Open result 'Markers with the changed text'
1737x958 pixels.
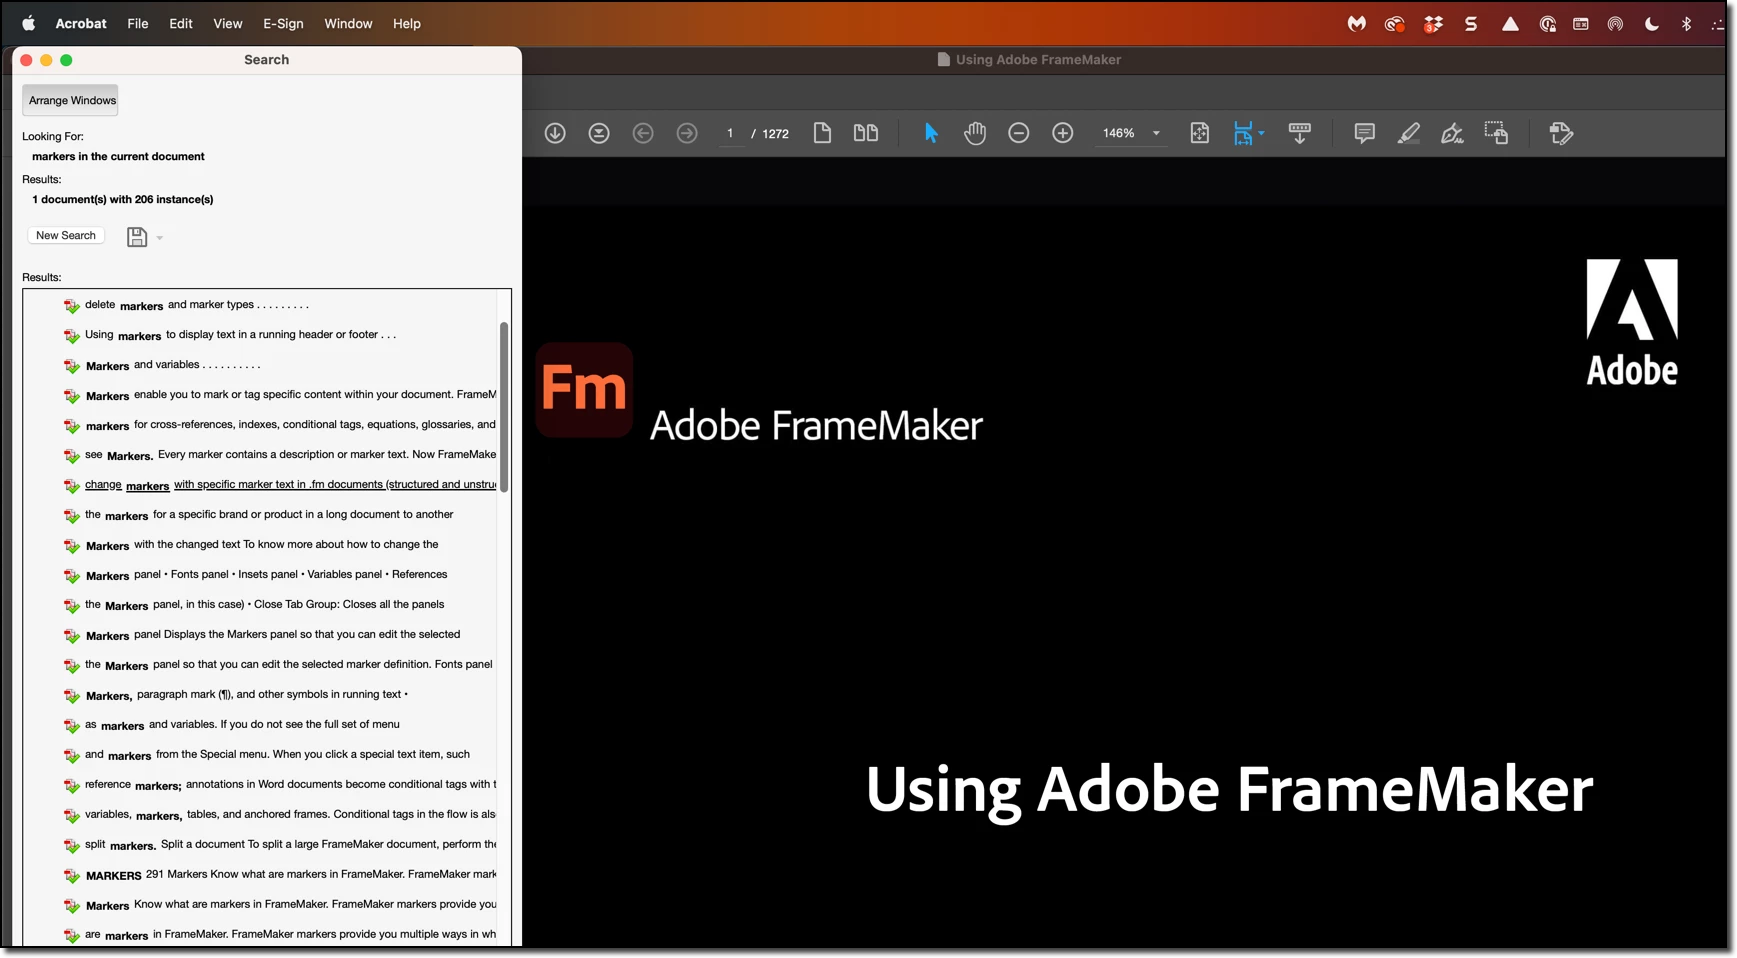pyautogui.click(x=262, y=545)
